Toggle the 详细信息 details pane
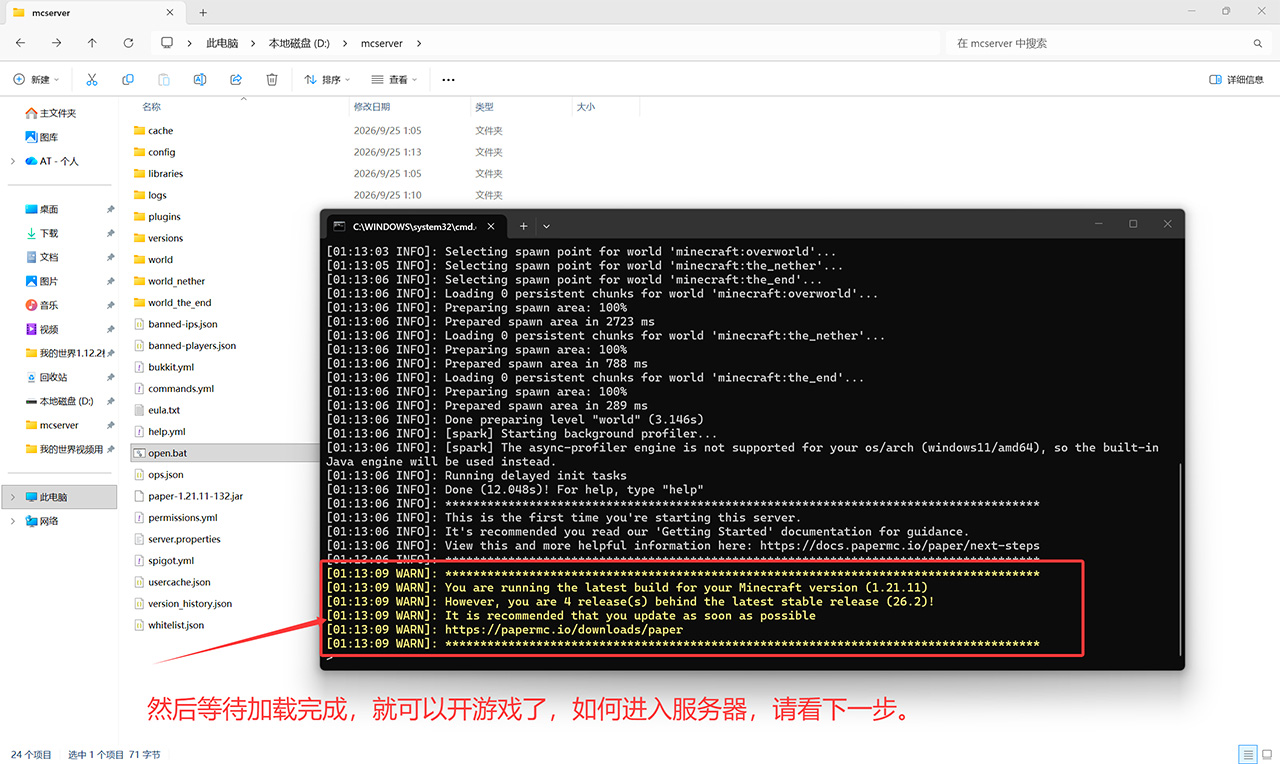Screen dimensions: 1280x764 point(1236,79)
